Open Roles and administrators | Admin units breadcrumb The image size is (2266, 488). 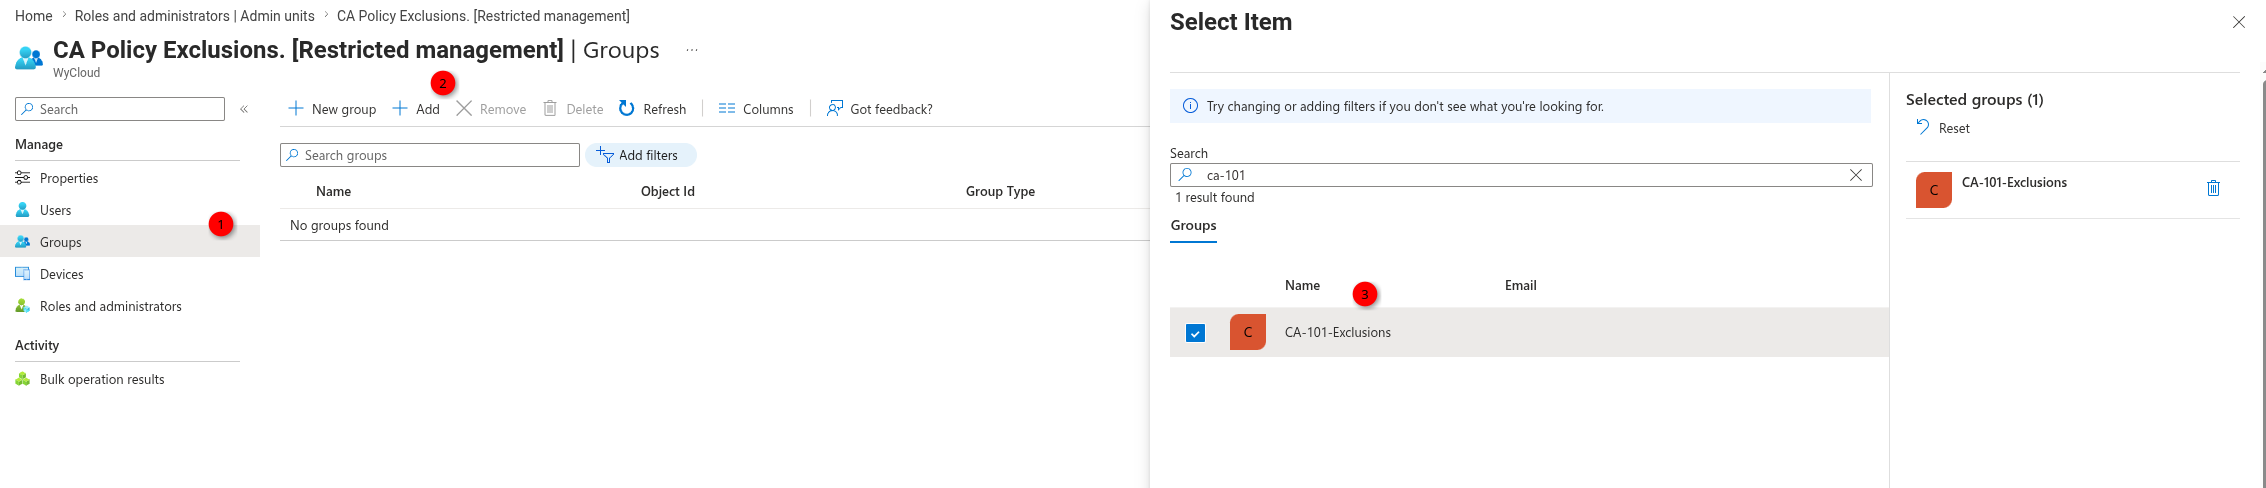tap(195, 16)
